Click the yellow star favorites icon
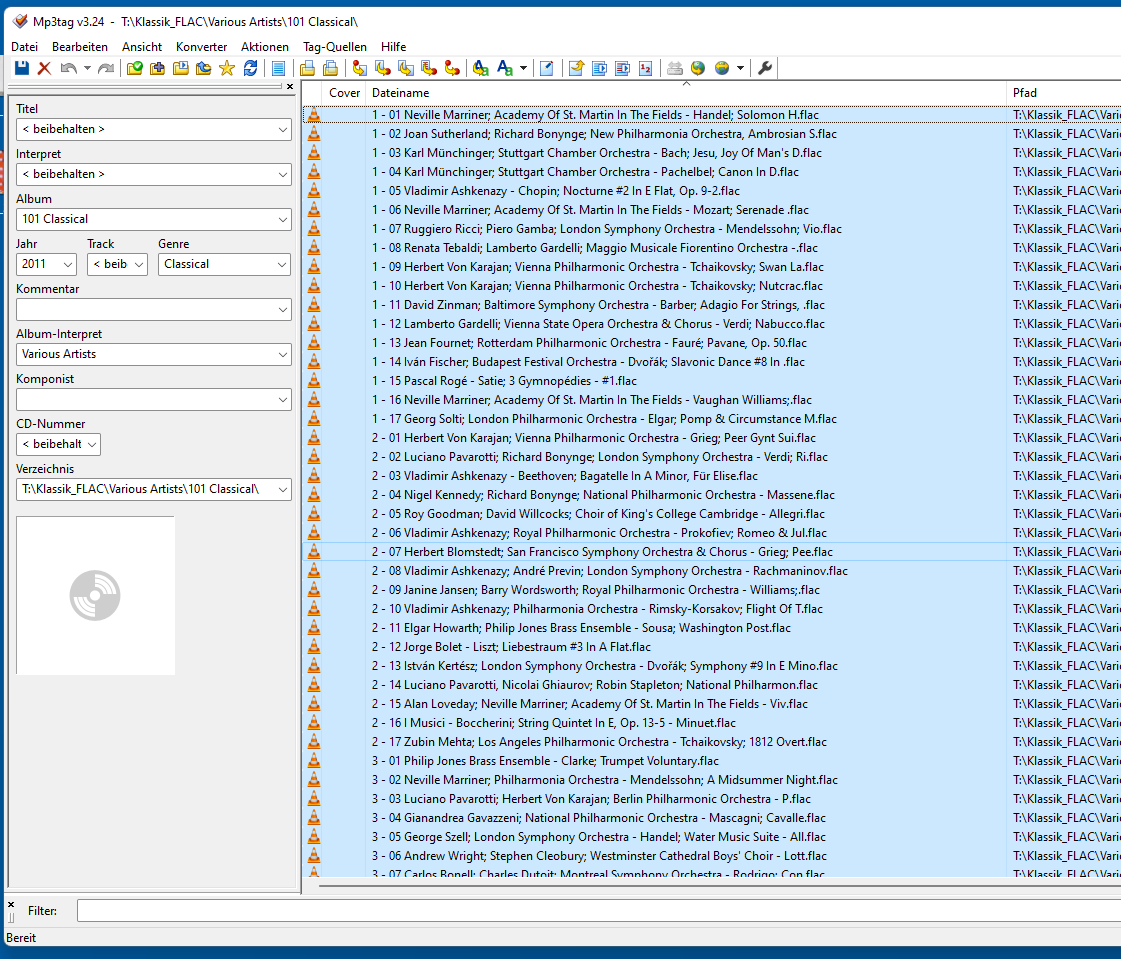The image size is (1121, 959). 227,68
